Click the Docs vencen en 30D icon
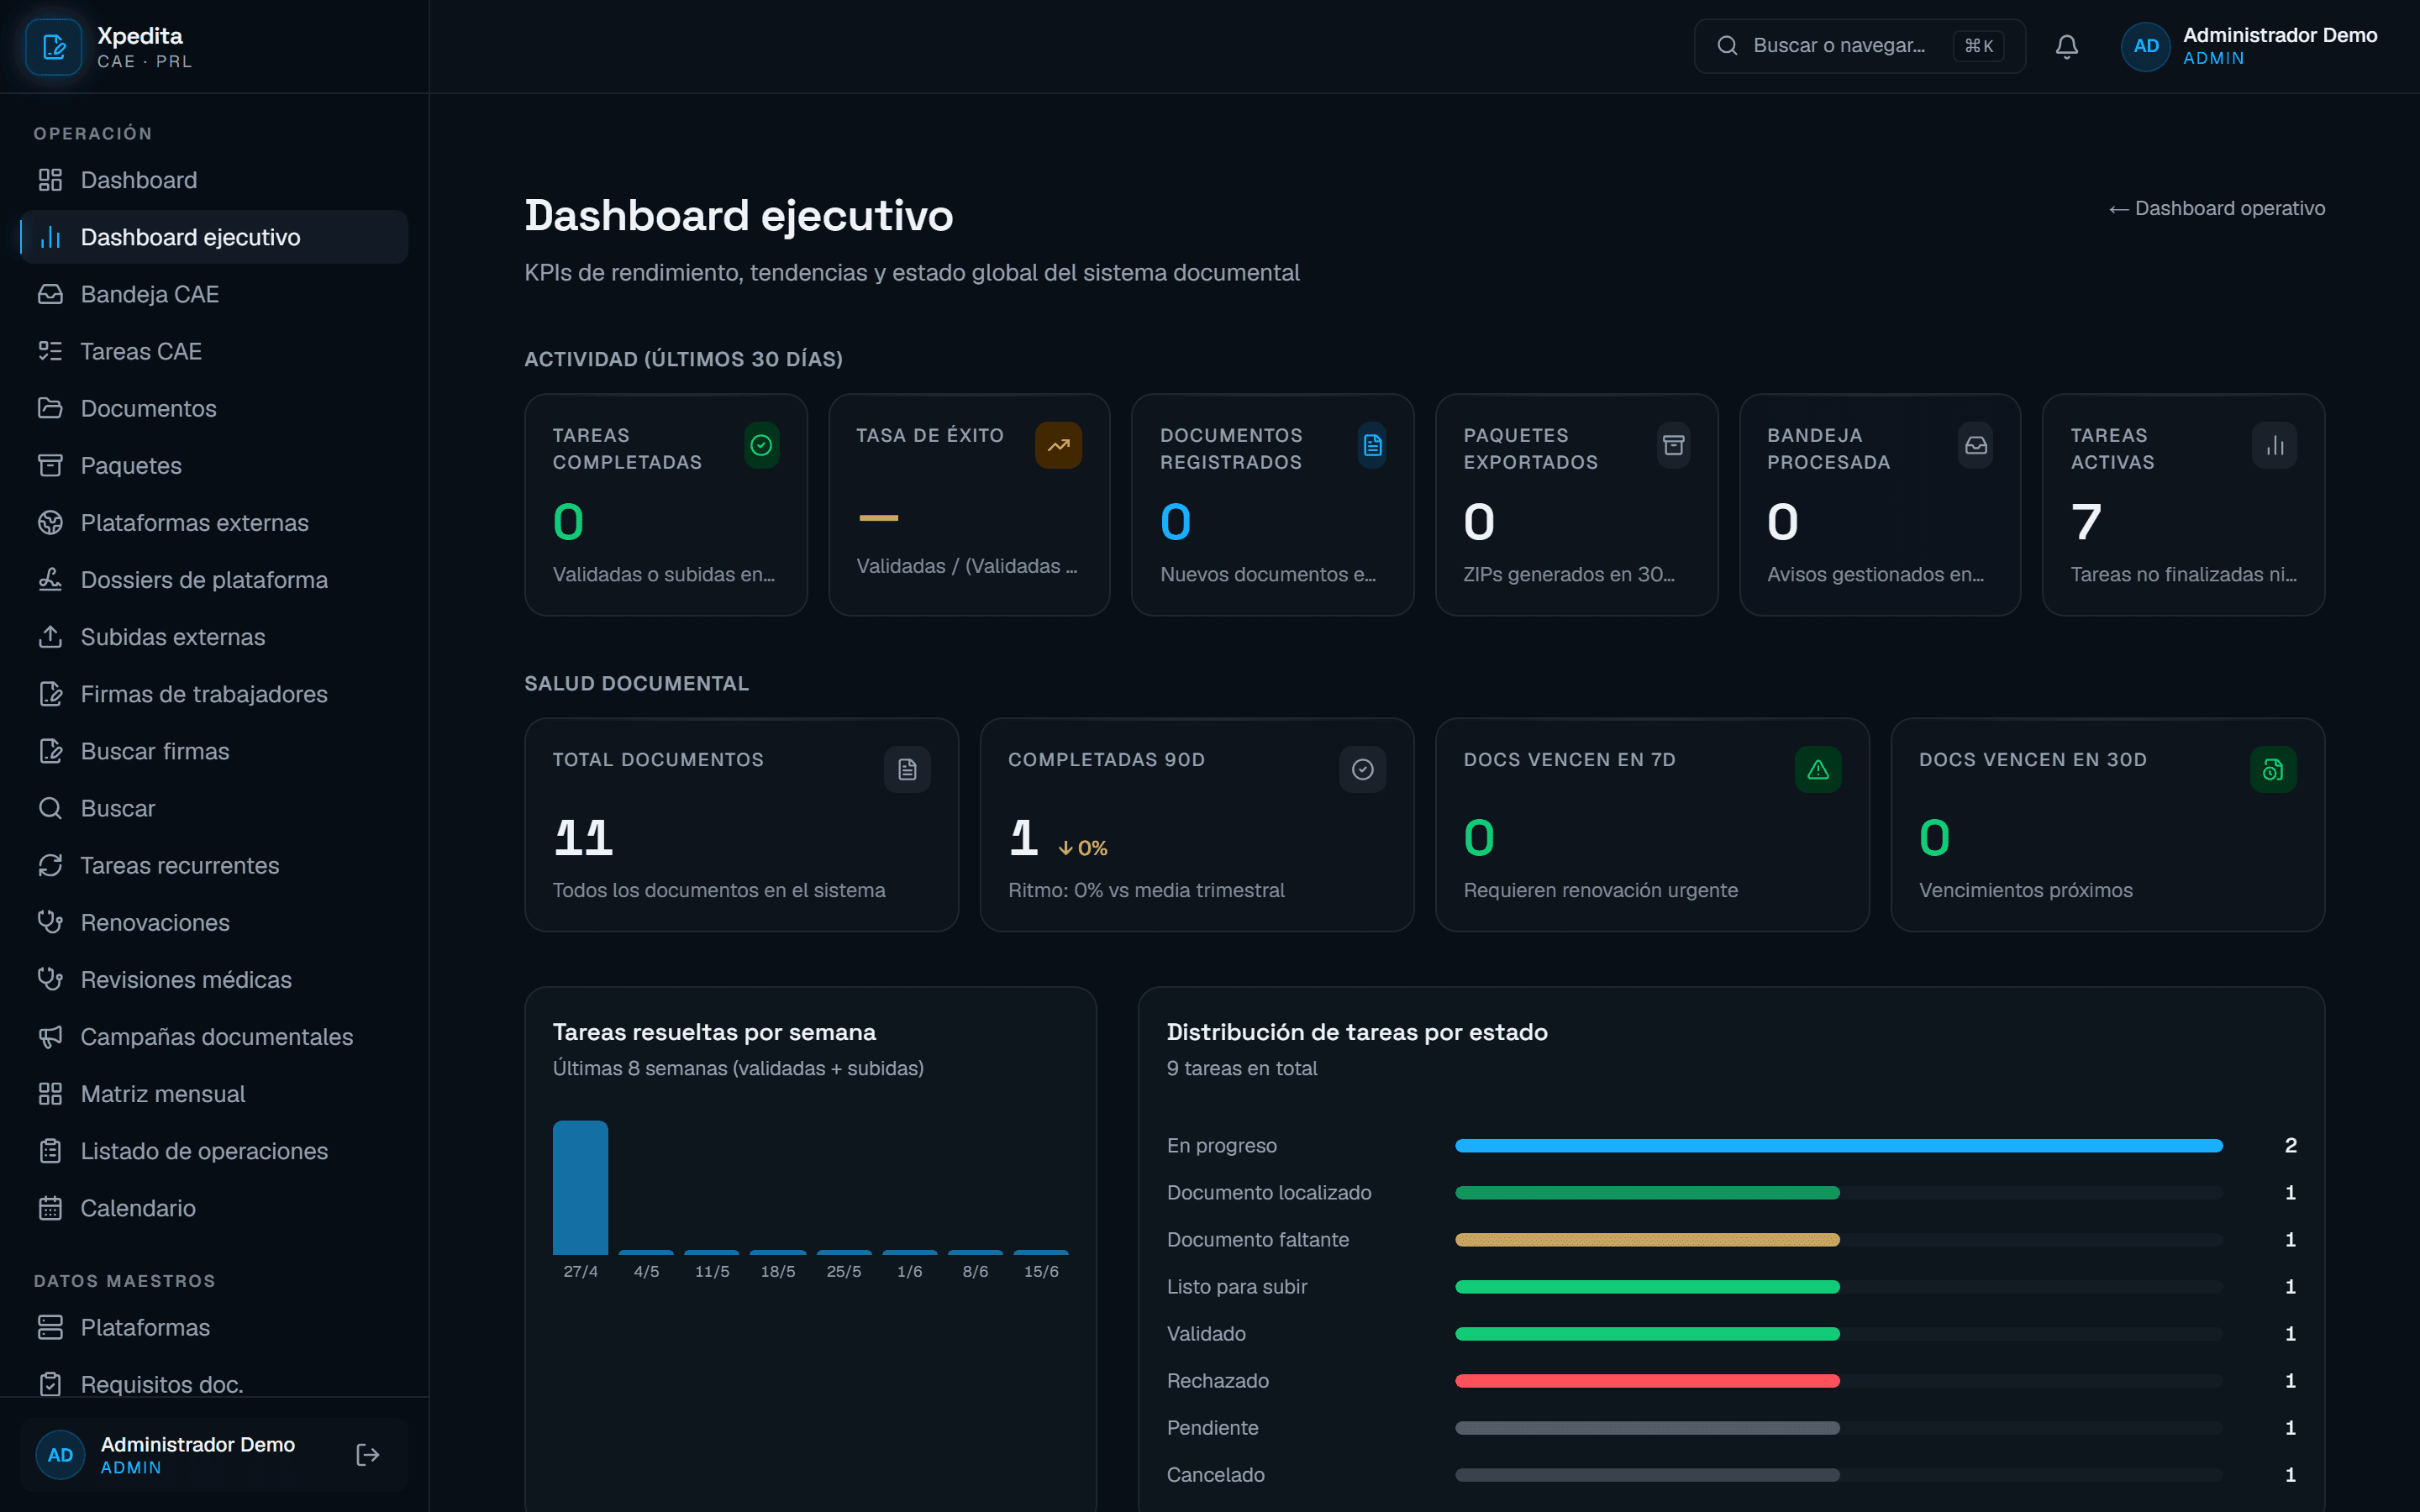Viewport: 2420px width, 1512px height. tap(2273, 769)
